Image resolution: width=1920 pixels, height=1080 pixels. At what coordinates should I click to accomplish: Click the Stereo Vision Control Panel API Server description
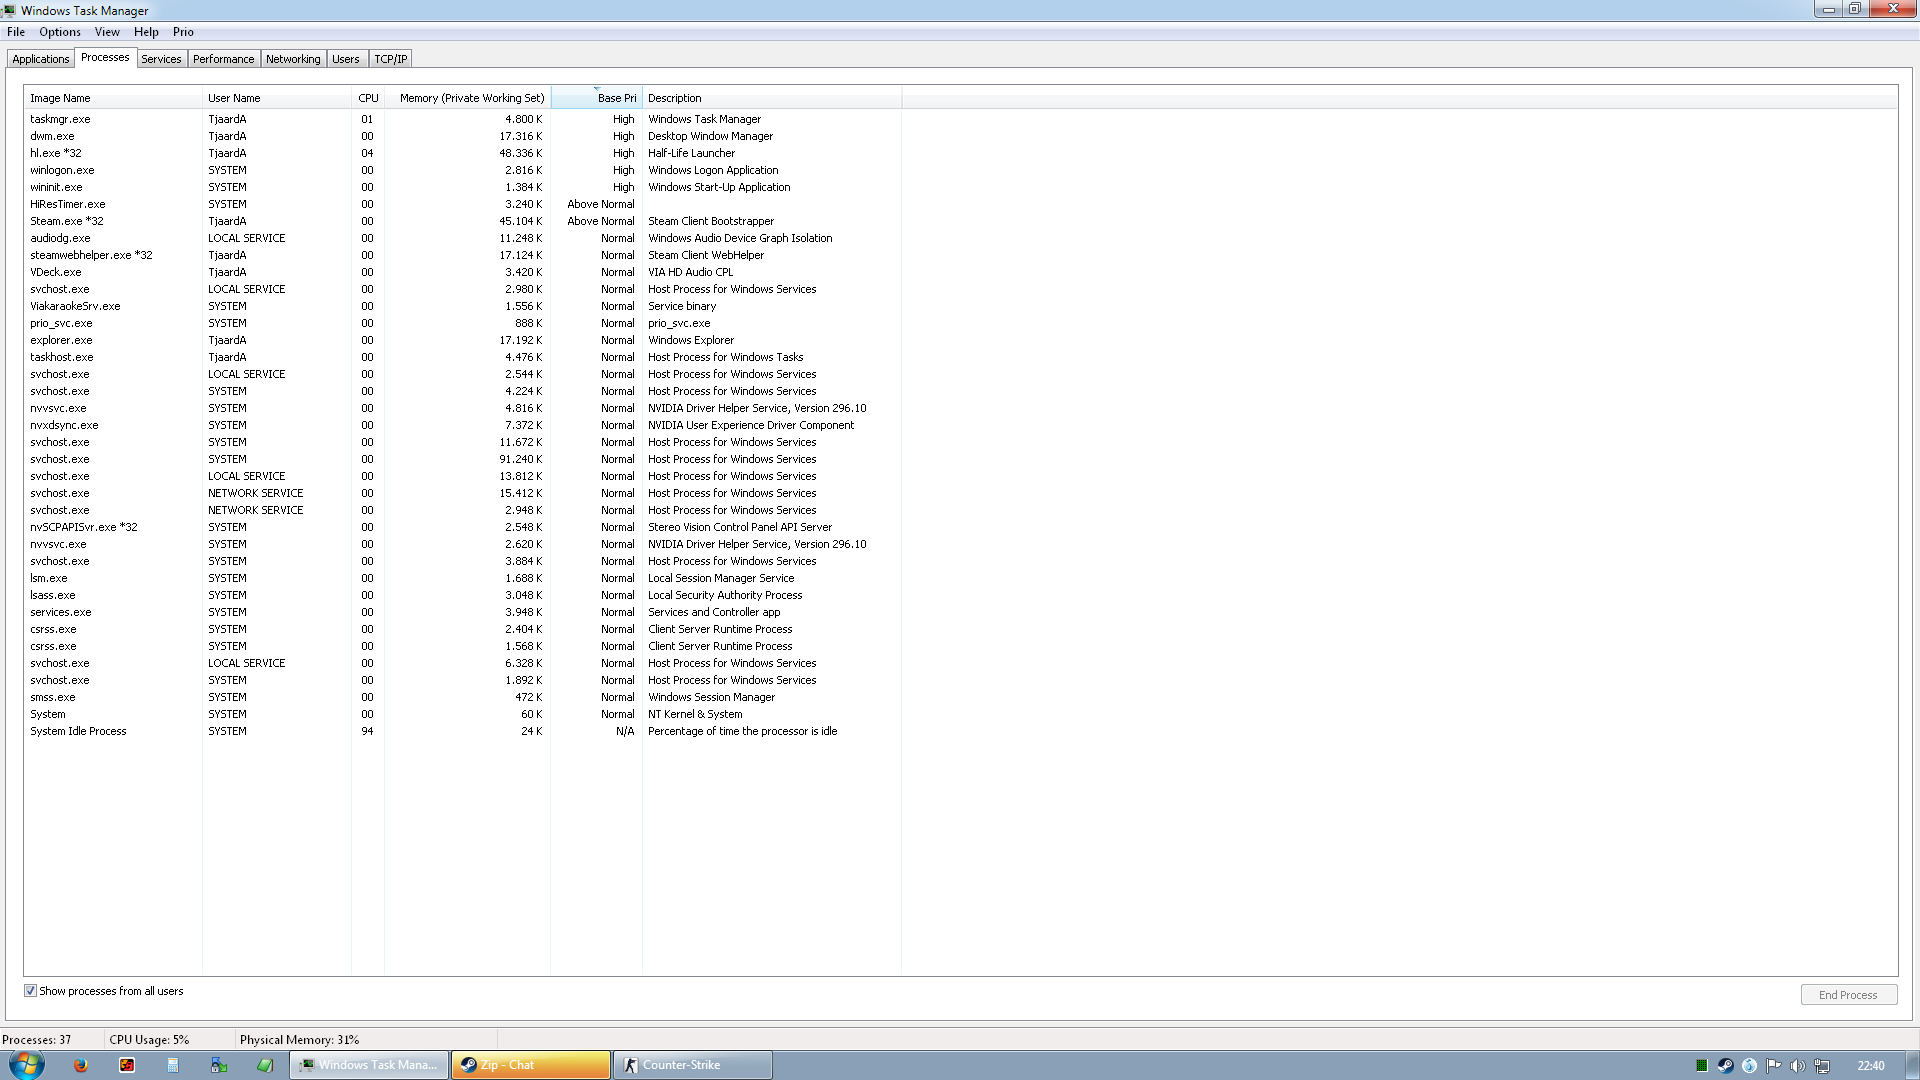coord(739,527)
